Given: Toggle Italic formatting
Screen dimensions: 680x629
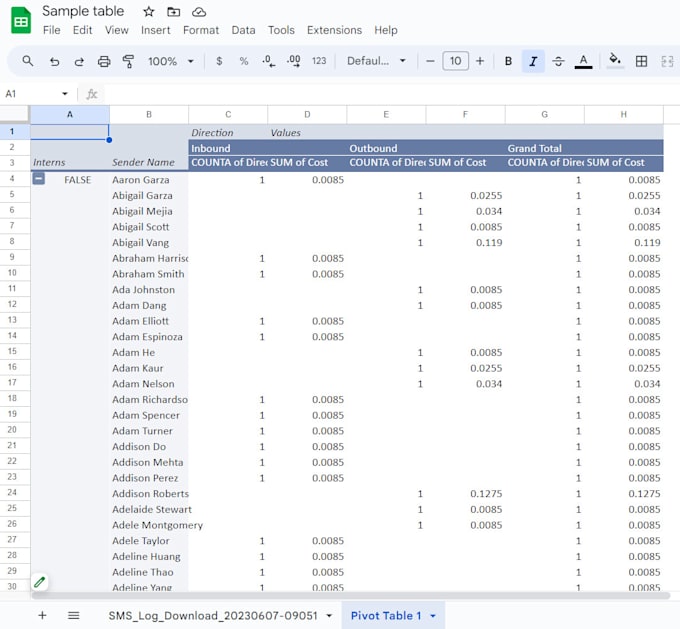Looking at the screenshot, I should (x=533, y=61).
